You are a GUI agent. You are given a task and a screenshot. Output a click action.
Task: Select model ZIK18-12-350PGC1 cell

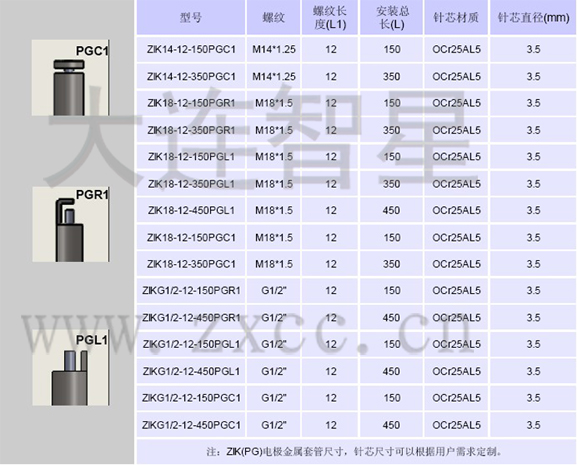tap(191, 264)
